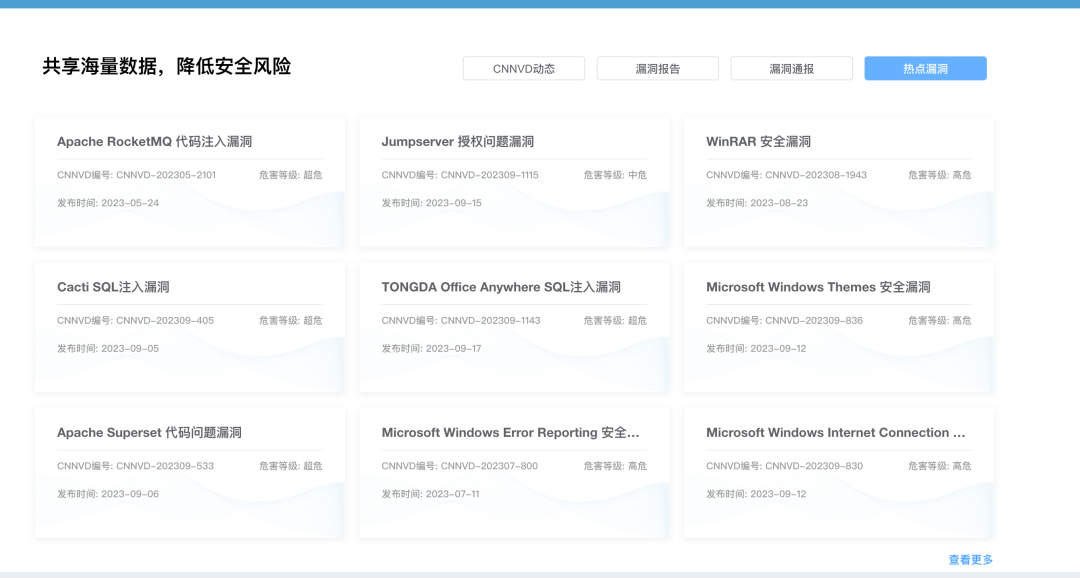
Task: Open TONGDA Office Anywhere SQL注入漏洞 title
Action: 501,287
